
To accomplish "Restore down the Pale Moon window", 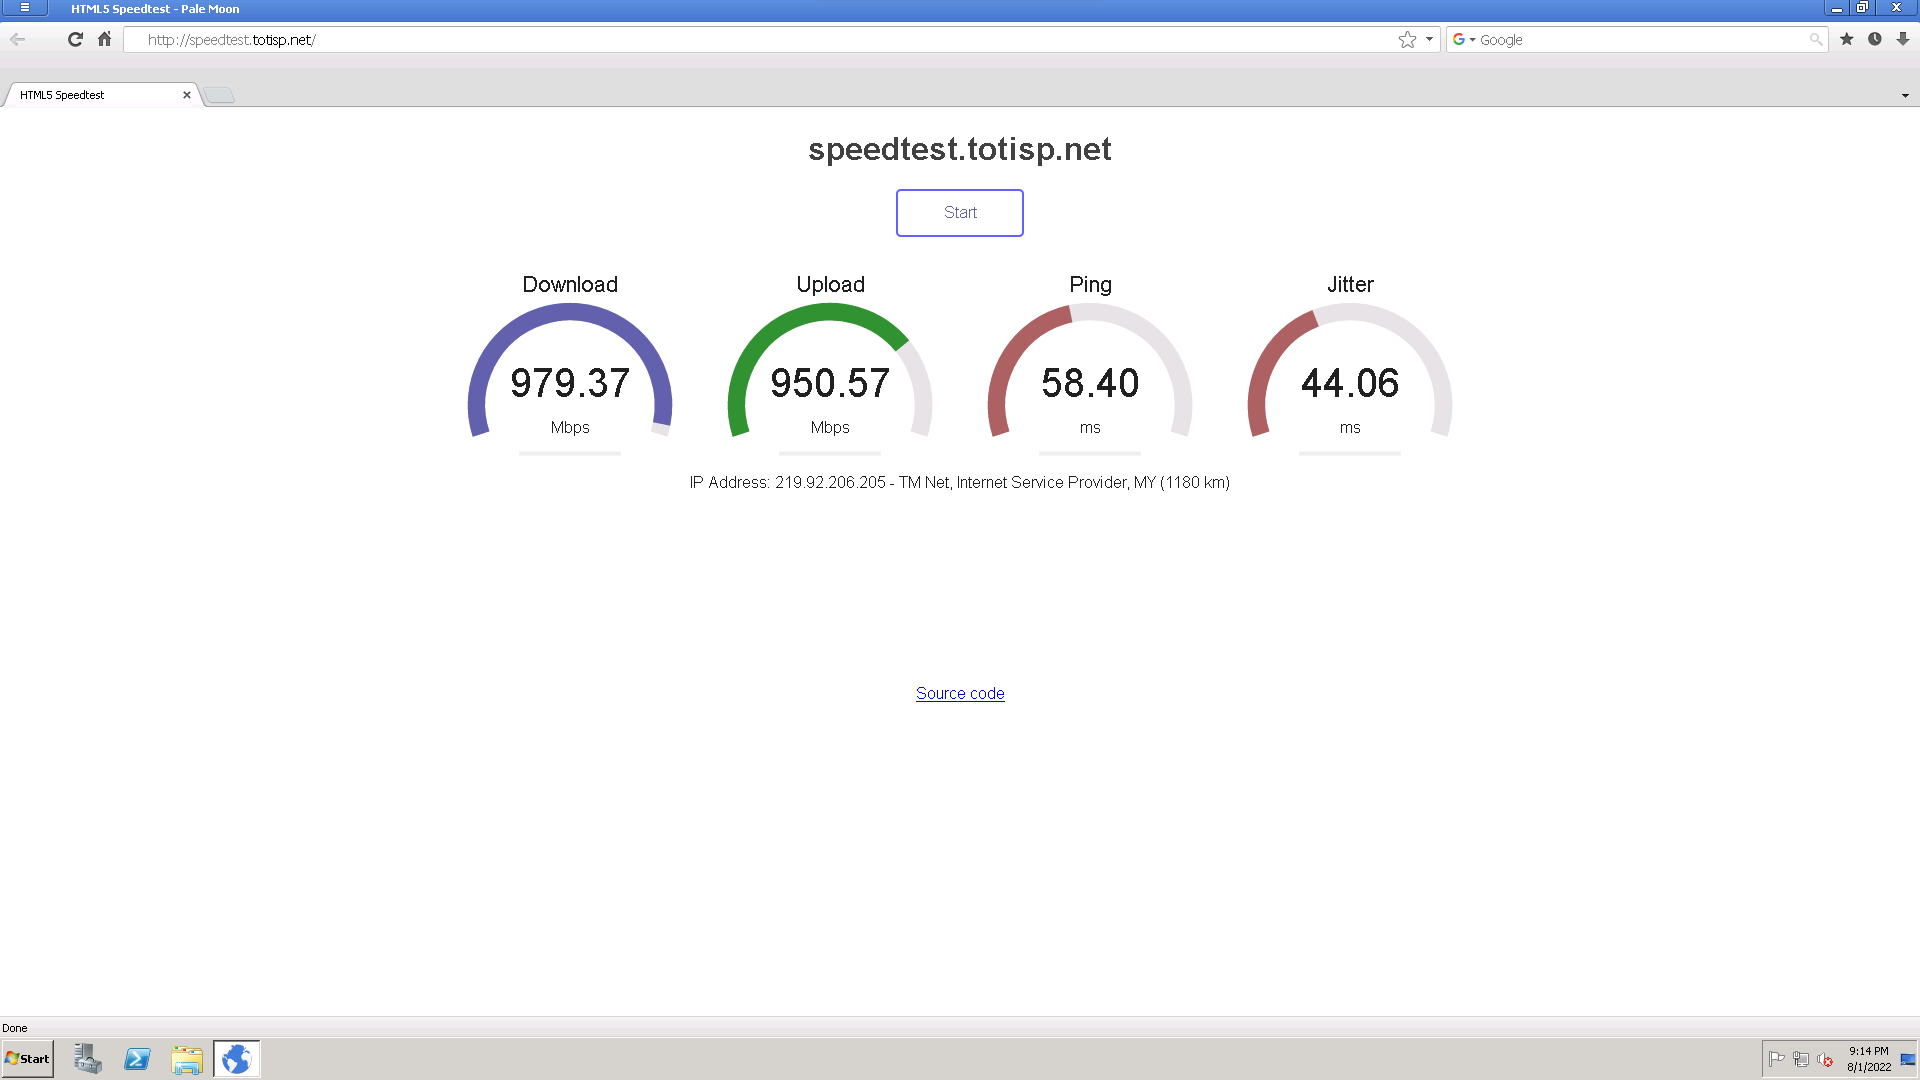I will tap(1863, 8).
